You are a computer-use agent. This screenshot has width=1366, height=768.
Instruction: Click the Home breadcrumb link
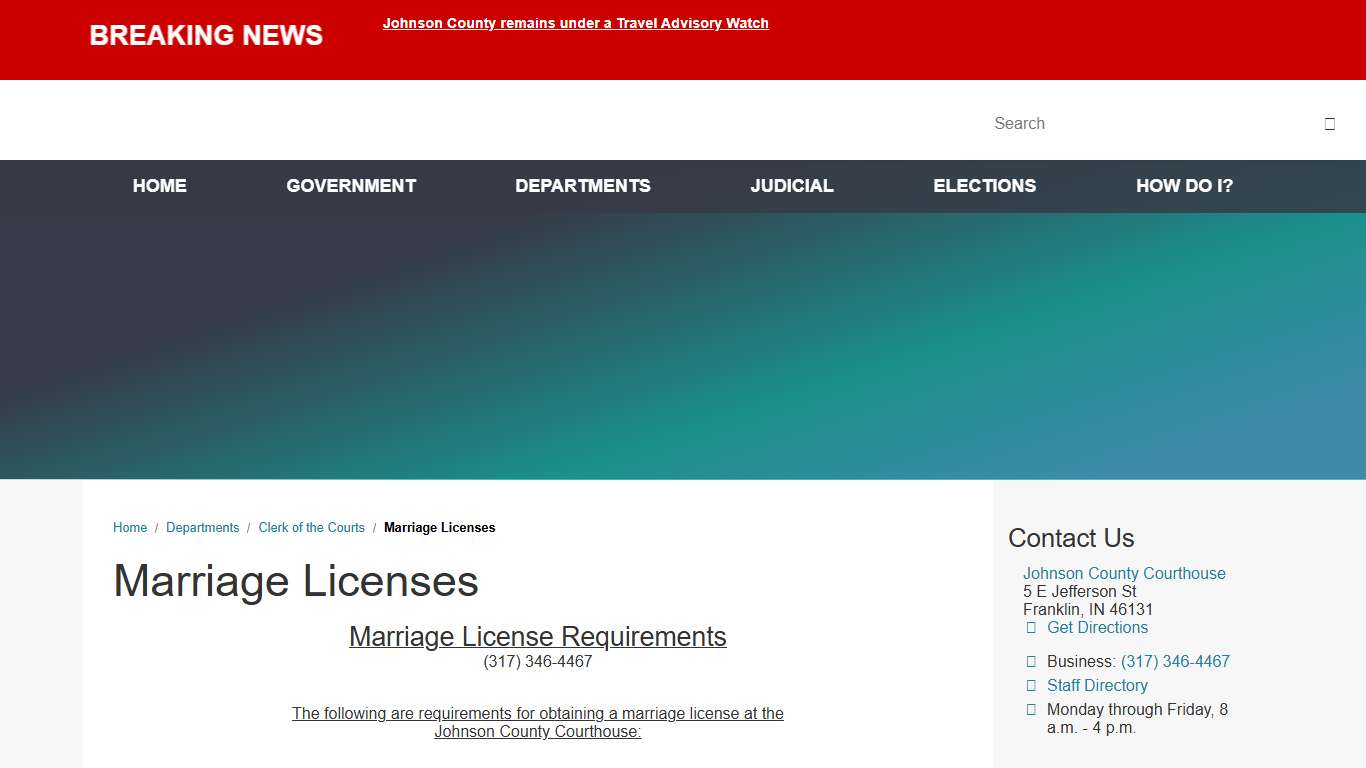pyautogui.click(x=130, y=527)
